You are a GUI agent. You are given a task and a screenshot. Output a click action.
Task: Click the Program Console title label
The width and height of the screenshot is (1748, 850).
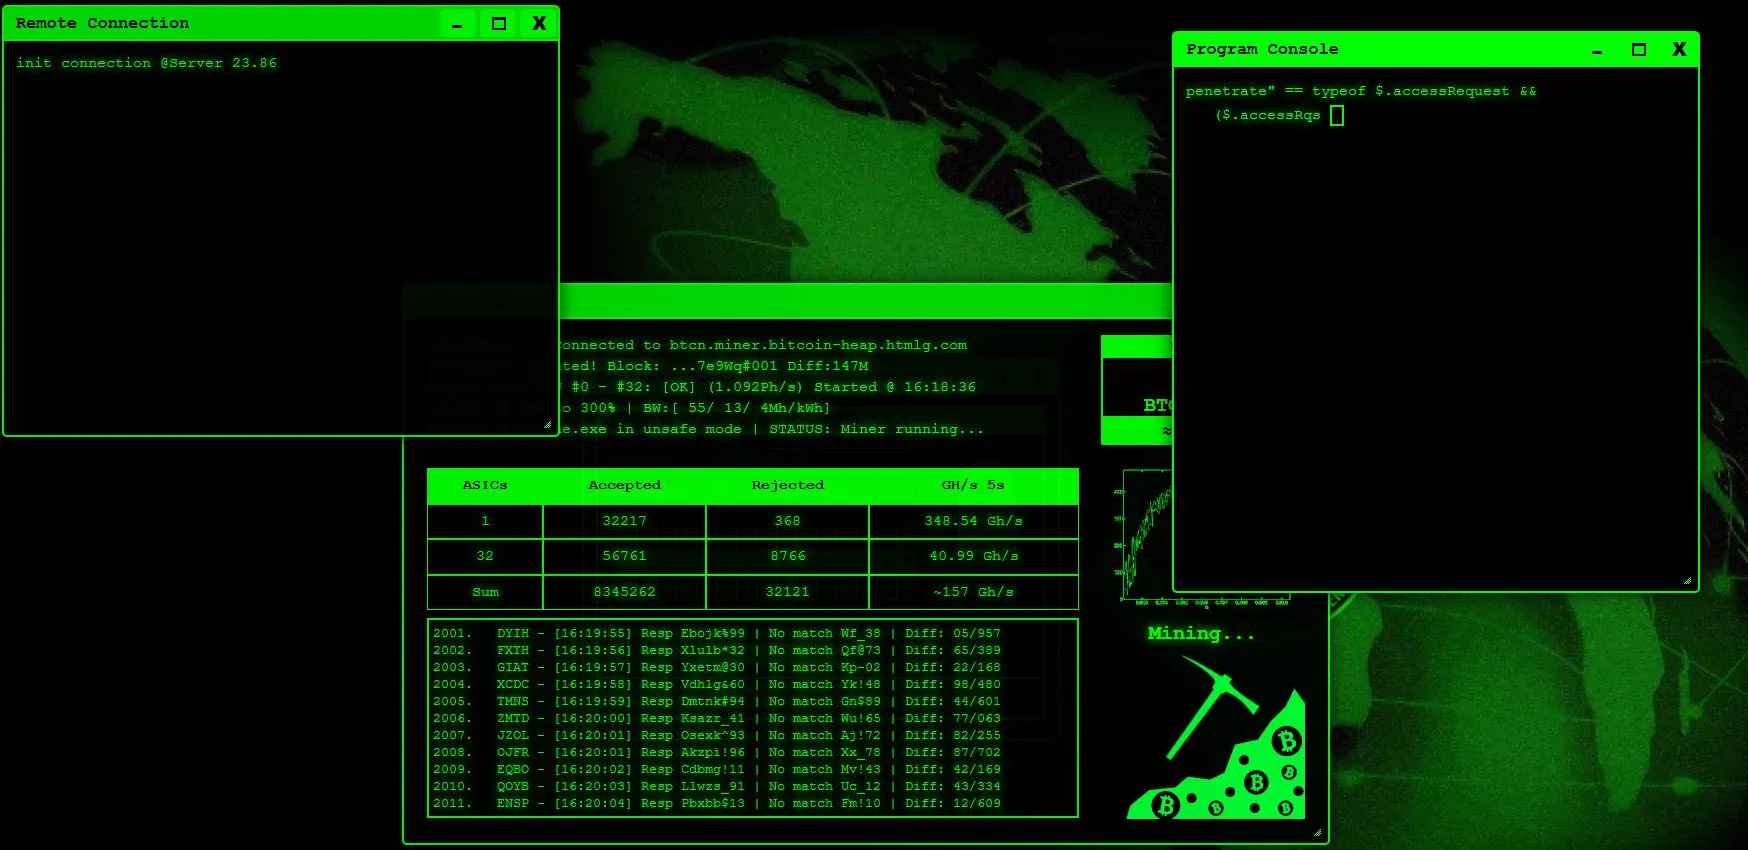point(1262,49)
